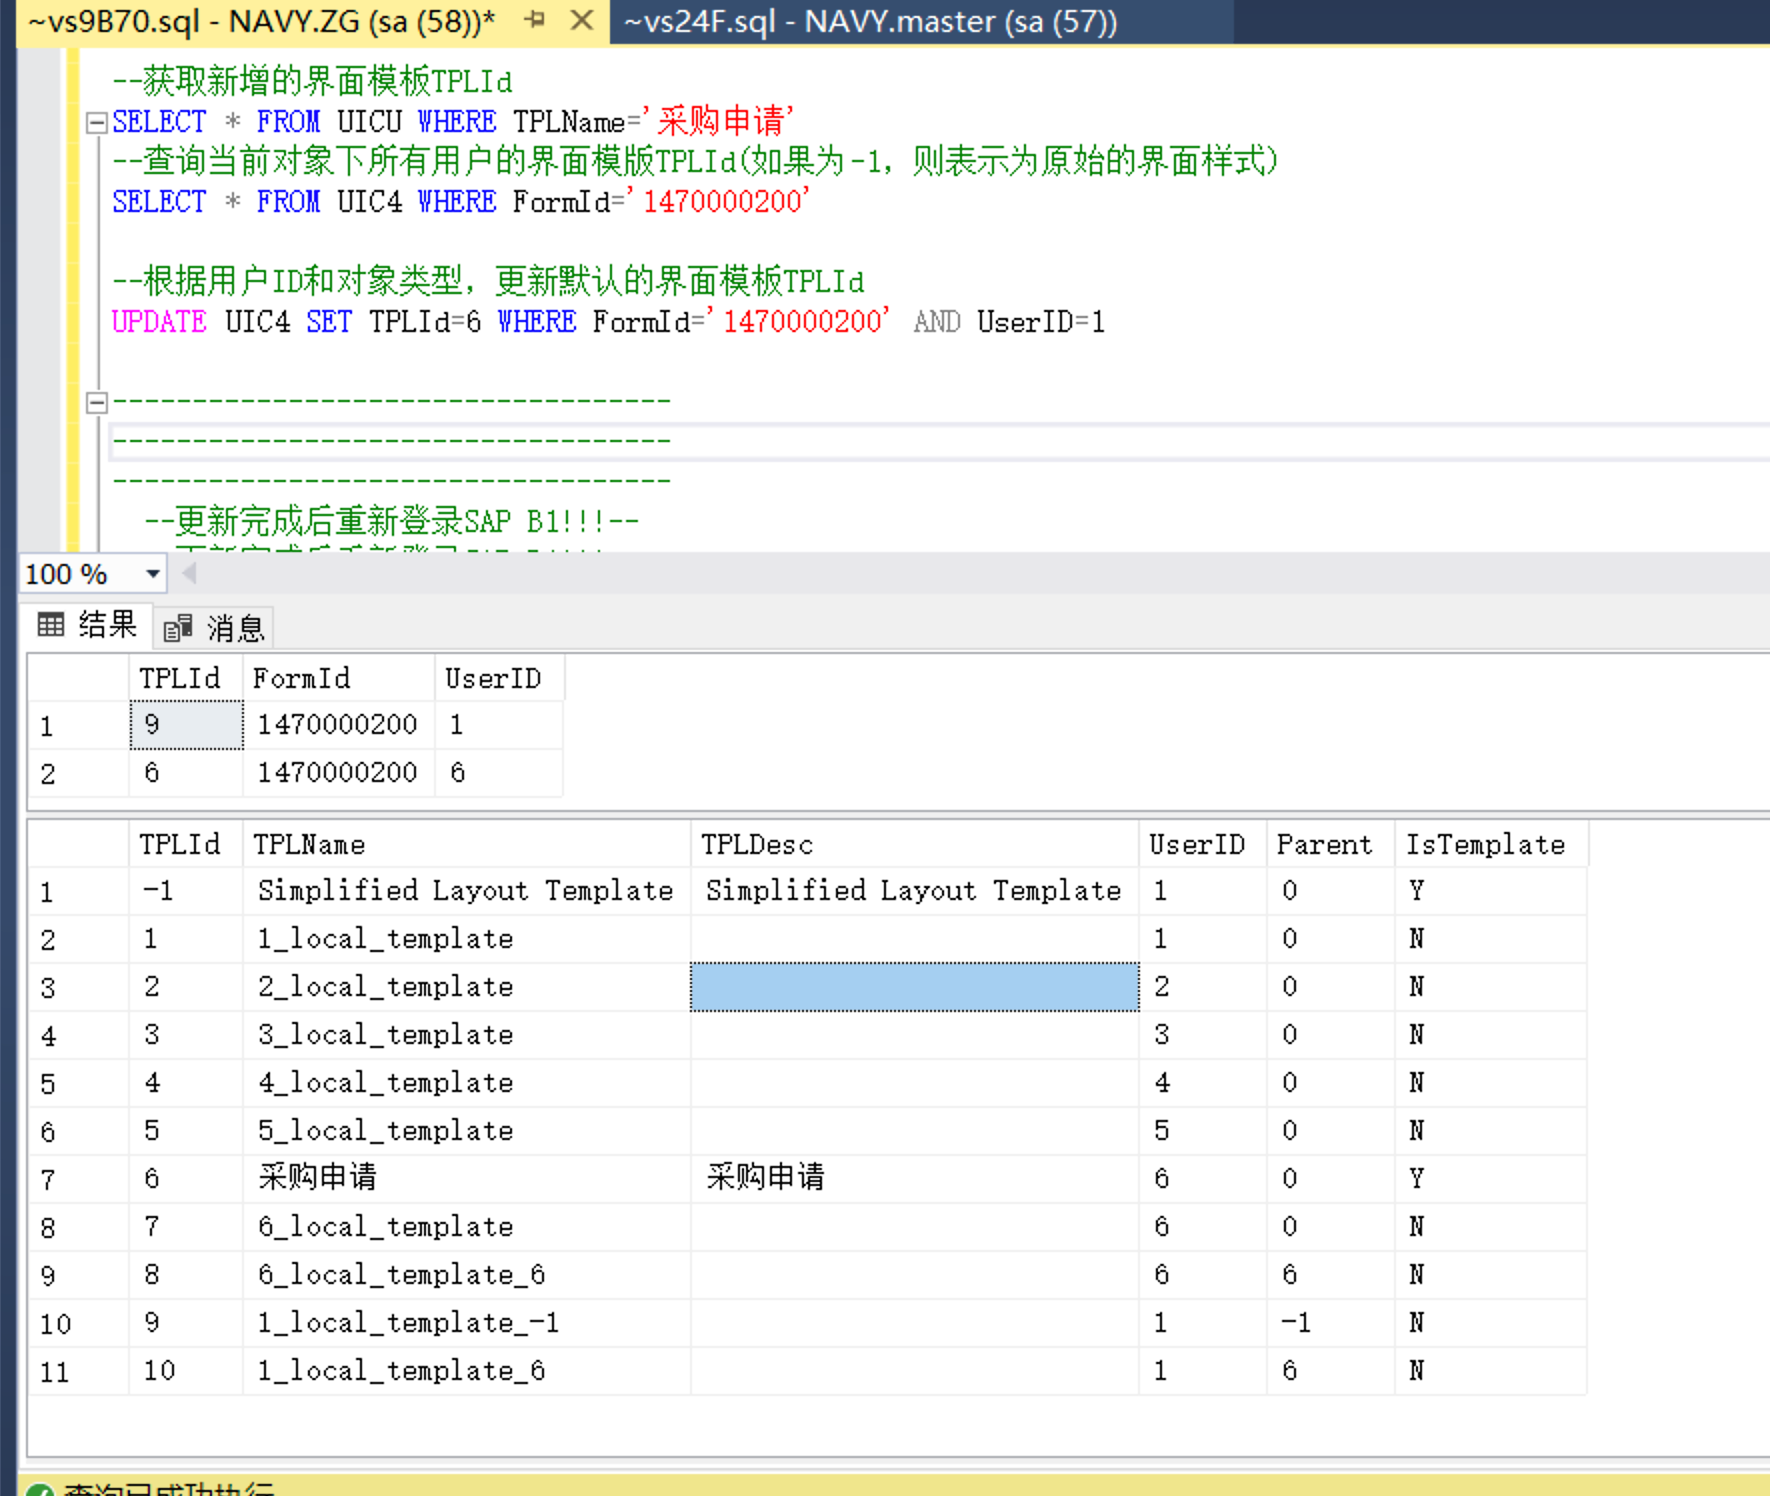This screenshot has width=1770, height=1496.
Task: Click the IsTemplate column header
Action: (1485, 845)
